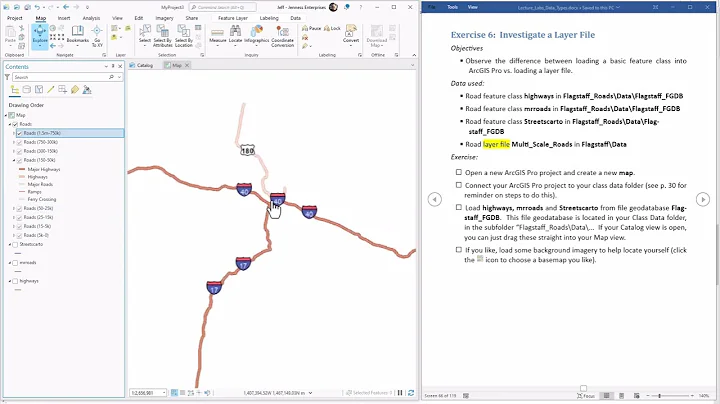Image resolution: width=720 pixels, height=404 pixels.
Task: Close the Map view tab
Action: click(x=187, y=65)
